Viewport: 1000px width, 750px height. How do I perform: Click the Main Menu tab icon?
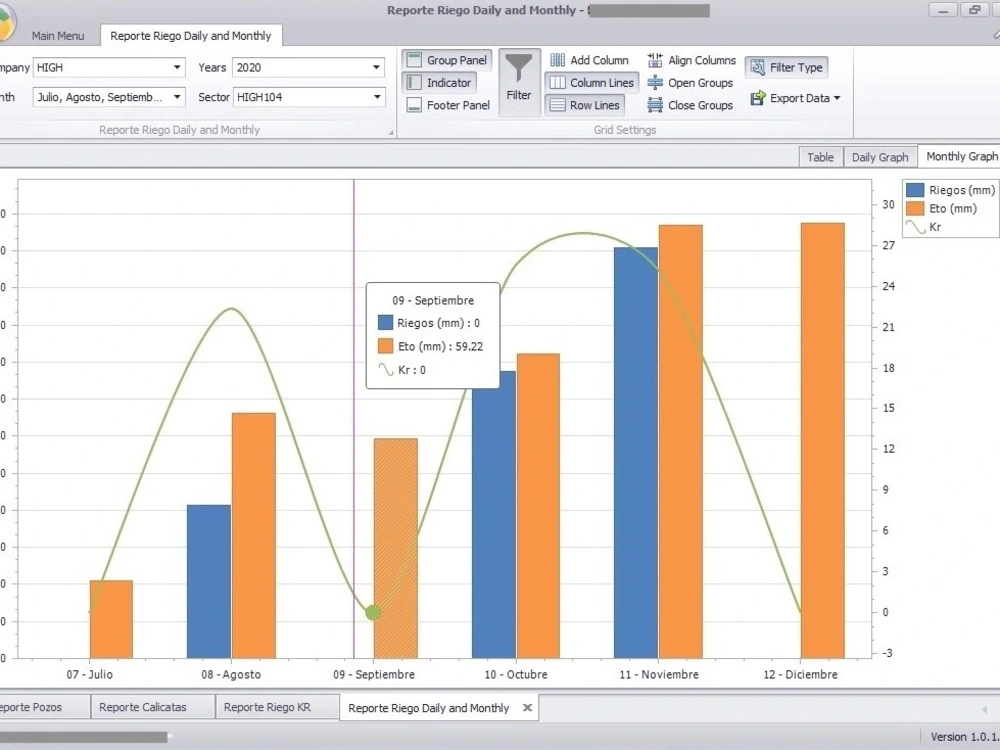[x=58, y=35]
